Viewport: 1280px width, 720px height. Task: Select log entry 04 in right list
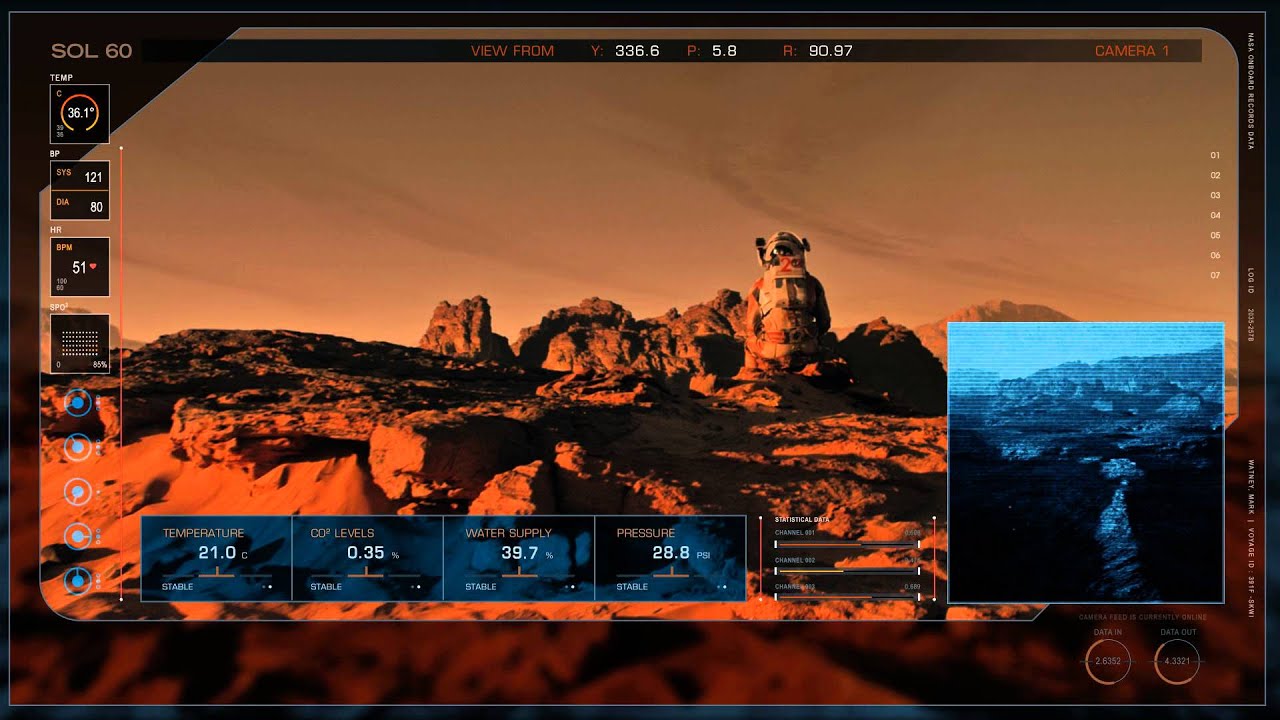point(1215,215)
